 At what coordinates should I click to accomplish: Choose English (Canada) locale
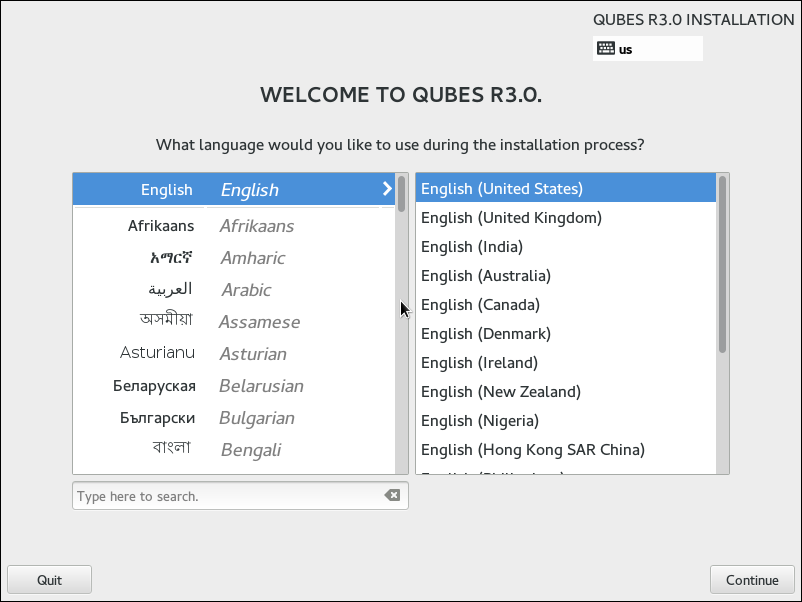click(566, 304)
